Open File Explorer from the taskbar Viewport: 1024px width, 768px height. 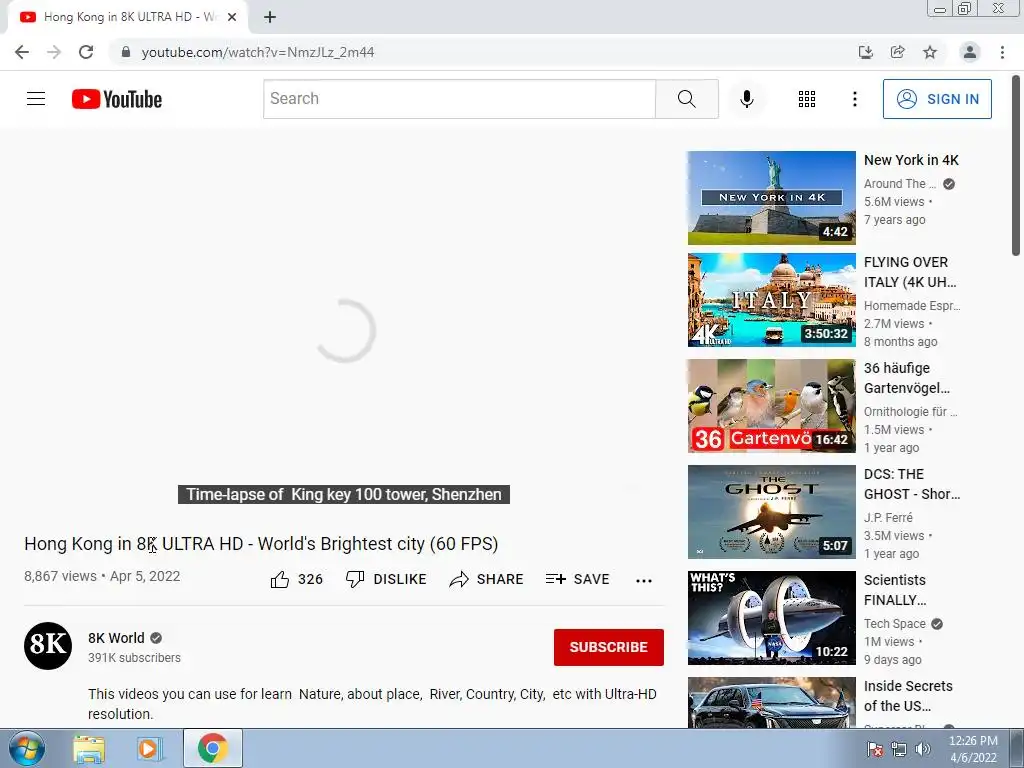pos(89,749)
